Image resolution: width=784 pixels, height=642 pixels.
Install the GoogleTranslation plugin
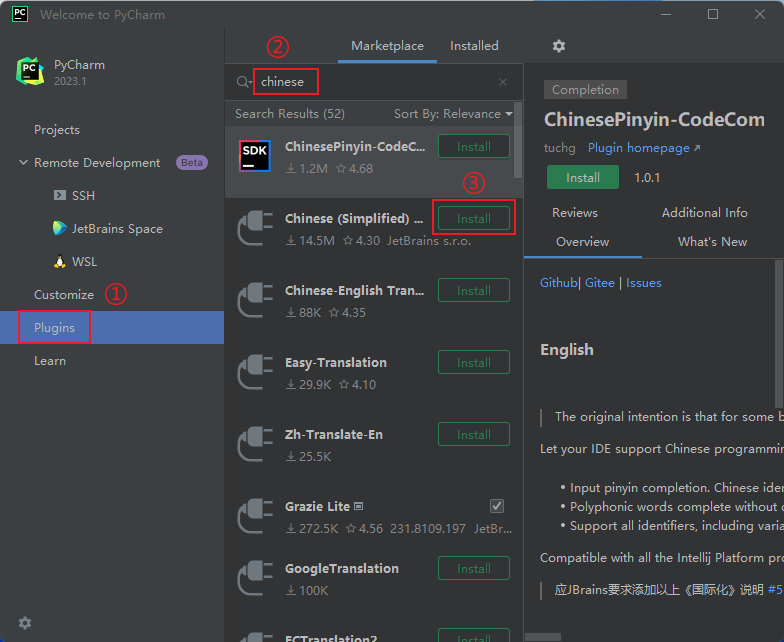point(474,568)
